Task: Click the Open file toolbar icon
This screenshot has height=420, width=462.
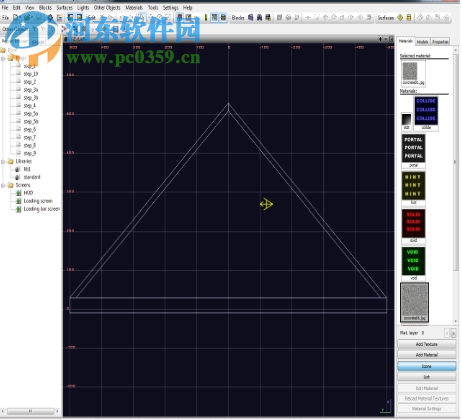Action: click(27, 17)
